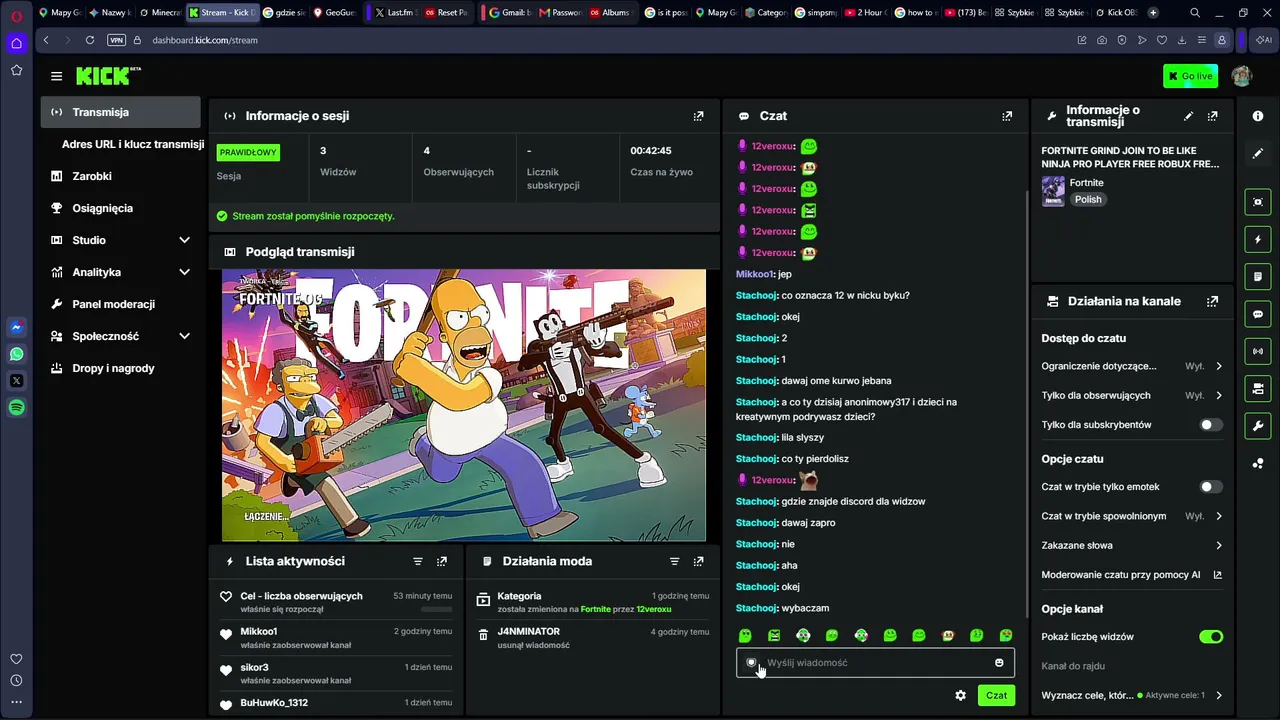The image size is (1280, 720).
Task: Click the VPN badge in the address bar
Action: click(x=117, y=40)
